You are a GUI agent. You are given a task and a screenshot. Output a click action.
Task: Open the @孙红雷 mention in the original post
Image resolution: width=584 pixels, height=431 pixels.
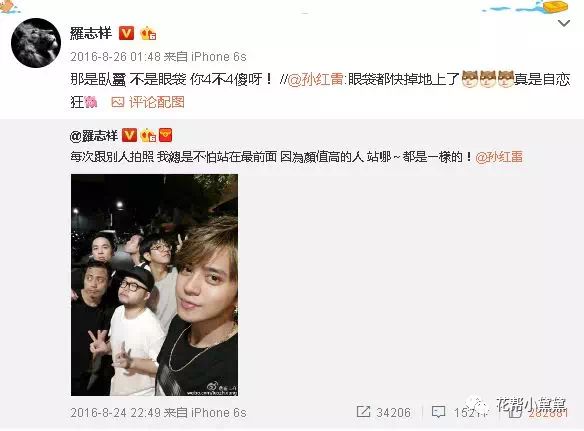tap(499, 157)
